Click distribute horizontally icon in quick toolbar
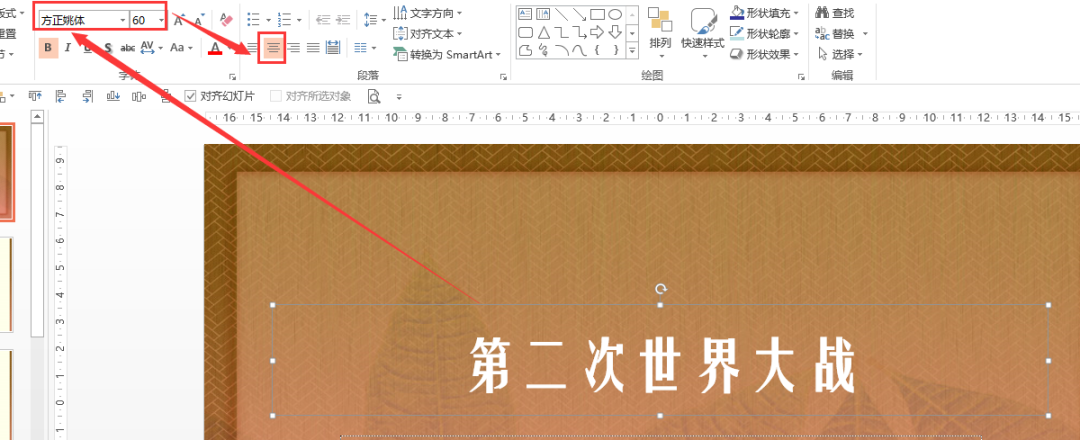Screen dimensions: 1080x440 [x=139, y=96]
